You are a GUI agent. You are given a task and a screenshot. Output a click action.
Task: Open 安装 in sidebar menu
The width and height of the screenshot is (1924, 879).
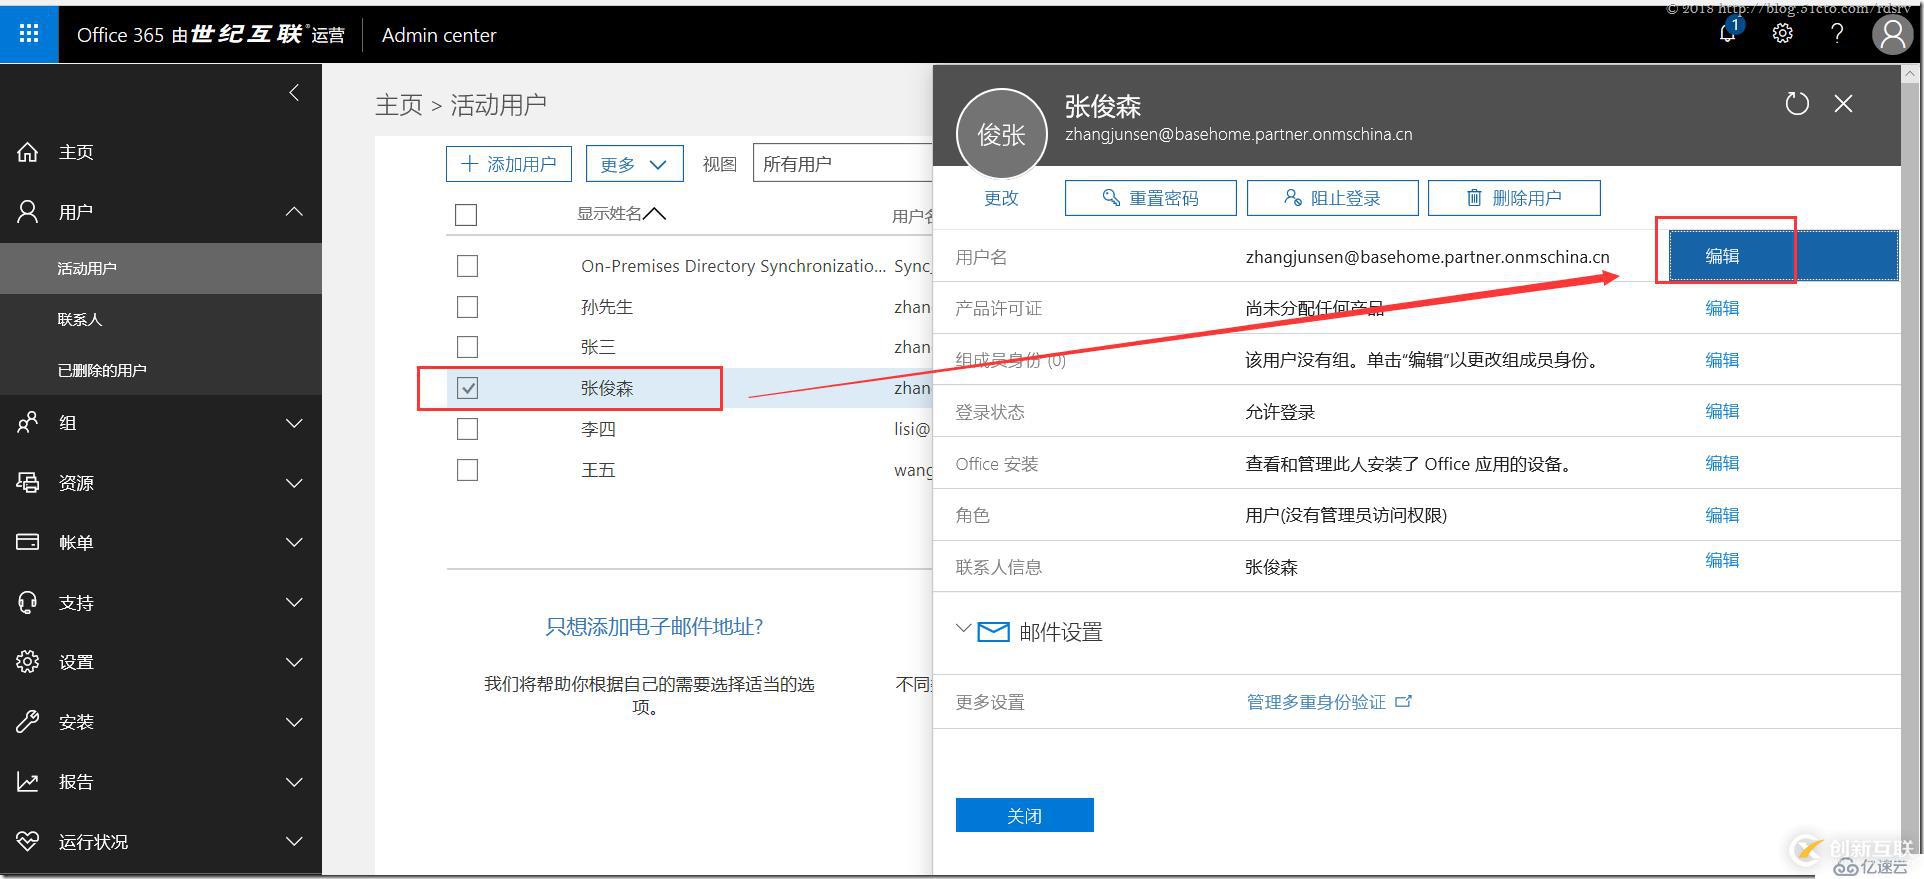pos(76,722)
